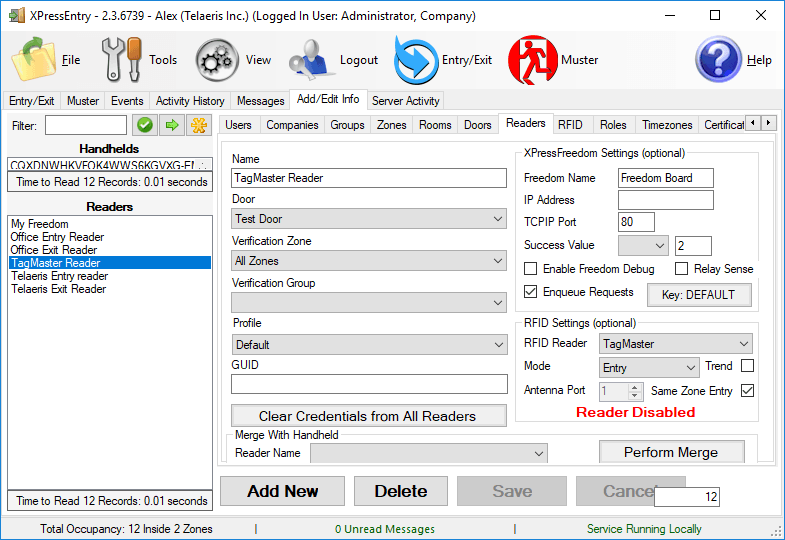The width and height of the screenshot is (785, 540).
Task: Select the Roles sub-tab
Action: [613, 125]
